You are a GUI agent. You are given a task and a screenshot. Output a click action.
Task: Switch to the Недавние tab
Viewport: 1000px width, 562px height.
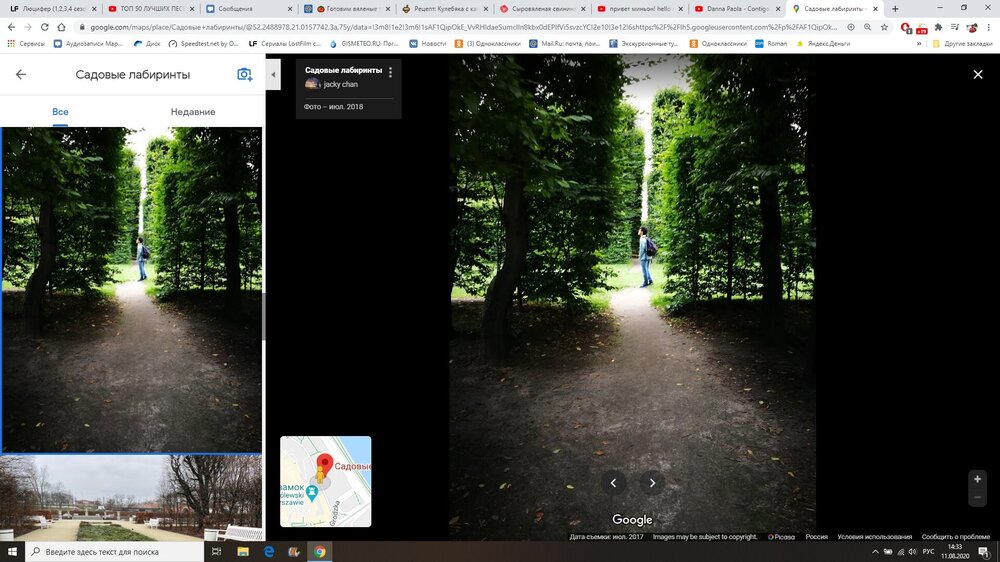coord(193,112)
